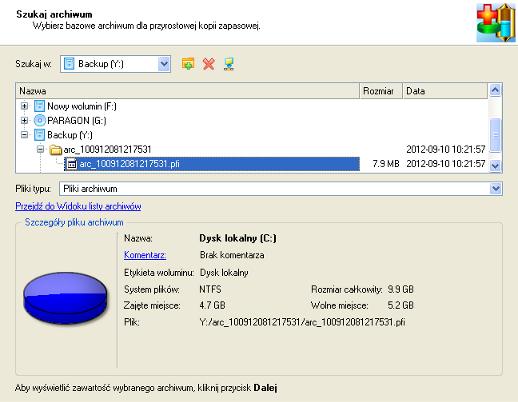Click the Komentarz link
The width and height of the screenshot is (518, 402).
[x=145, y=255]
